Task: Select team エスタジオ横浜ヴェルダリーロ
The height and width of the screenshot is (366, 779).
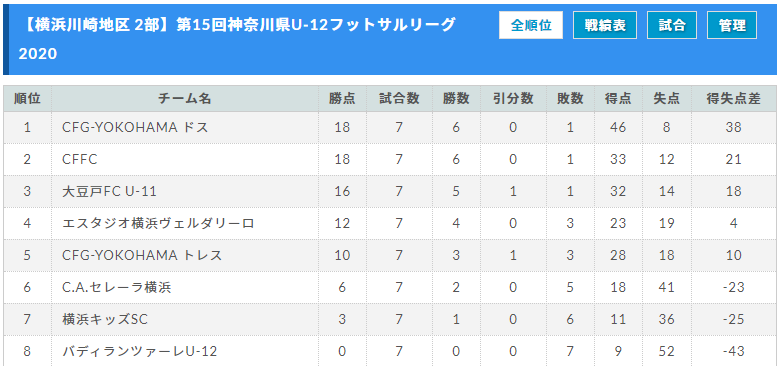Action: (158, 223)
